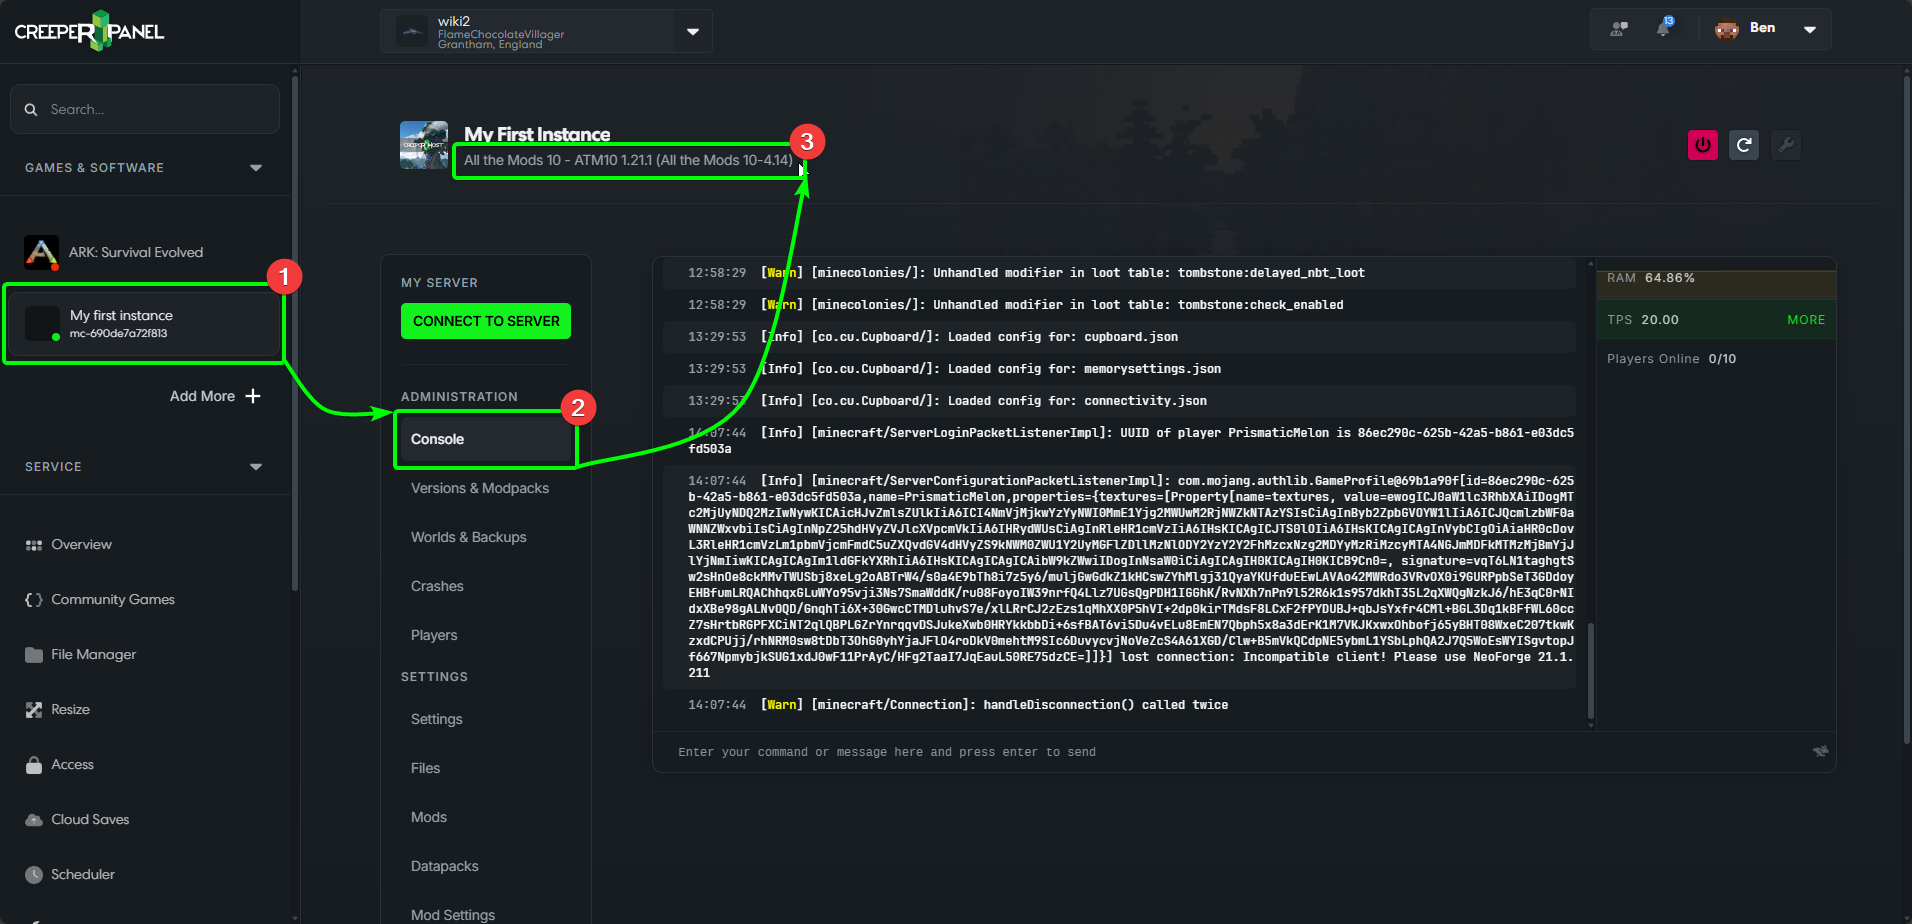
Task: Collapse the Service section
Action: click(256, 467)
